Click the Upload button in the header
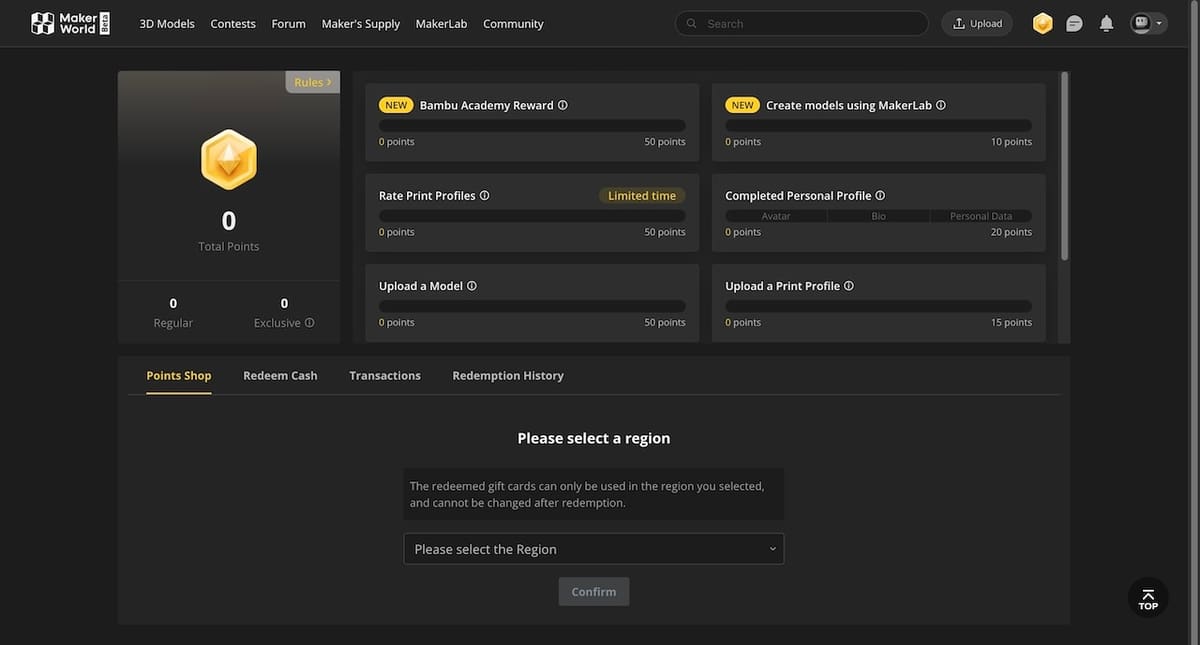 (x=977, y=23)
